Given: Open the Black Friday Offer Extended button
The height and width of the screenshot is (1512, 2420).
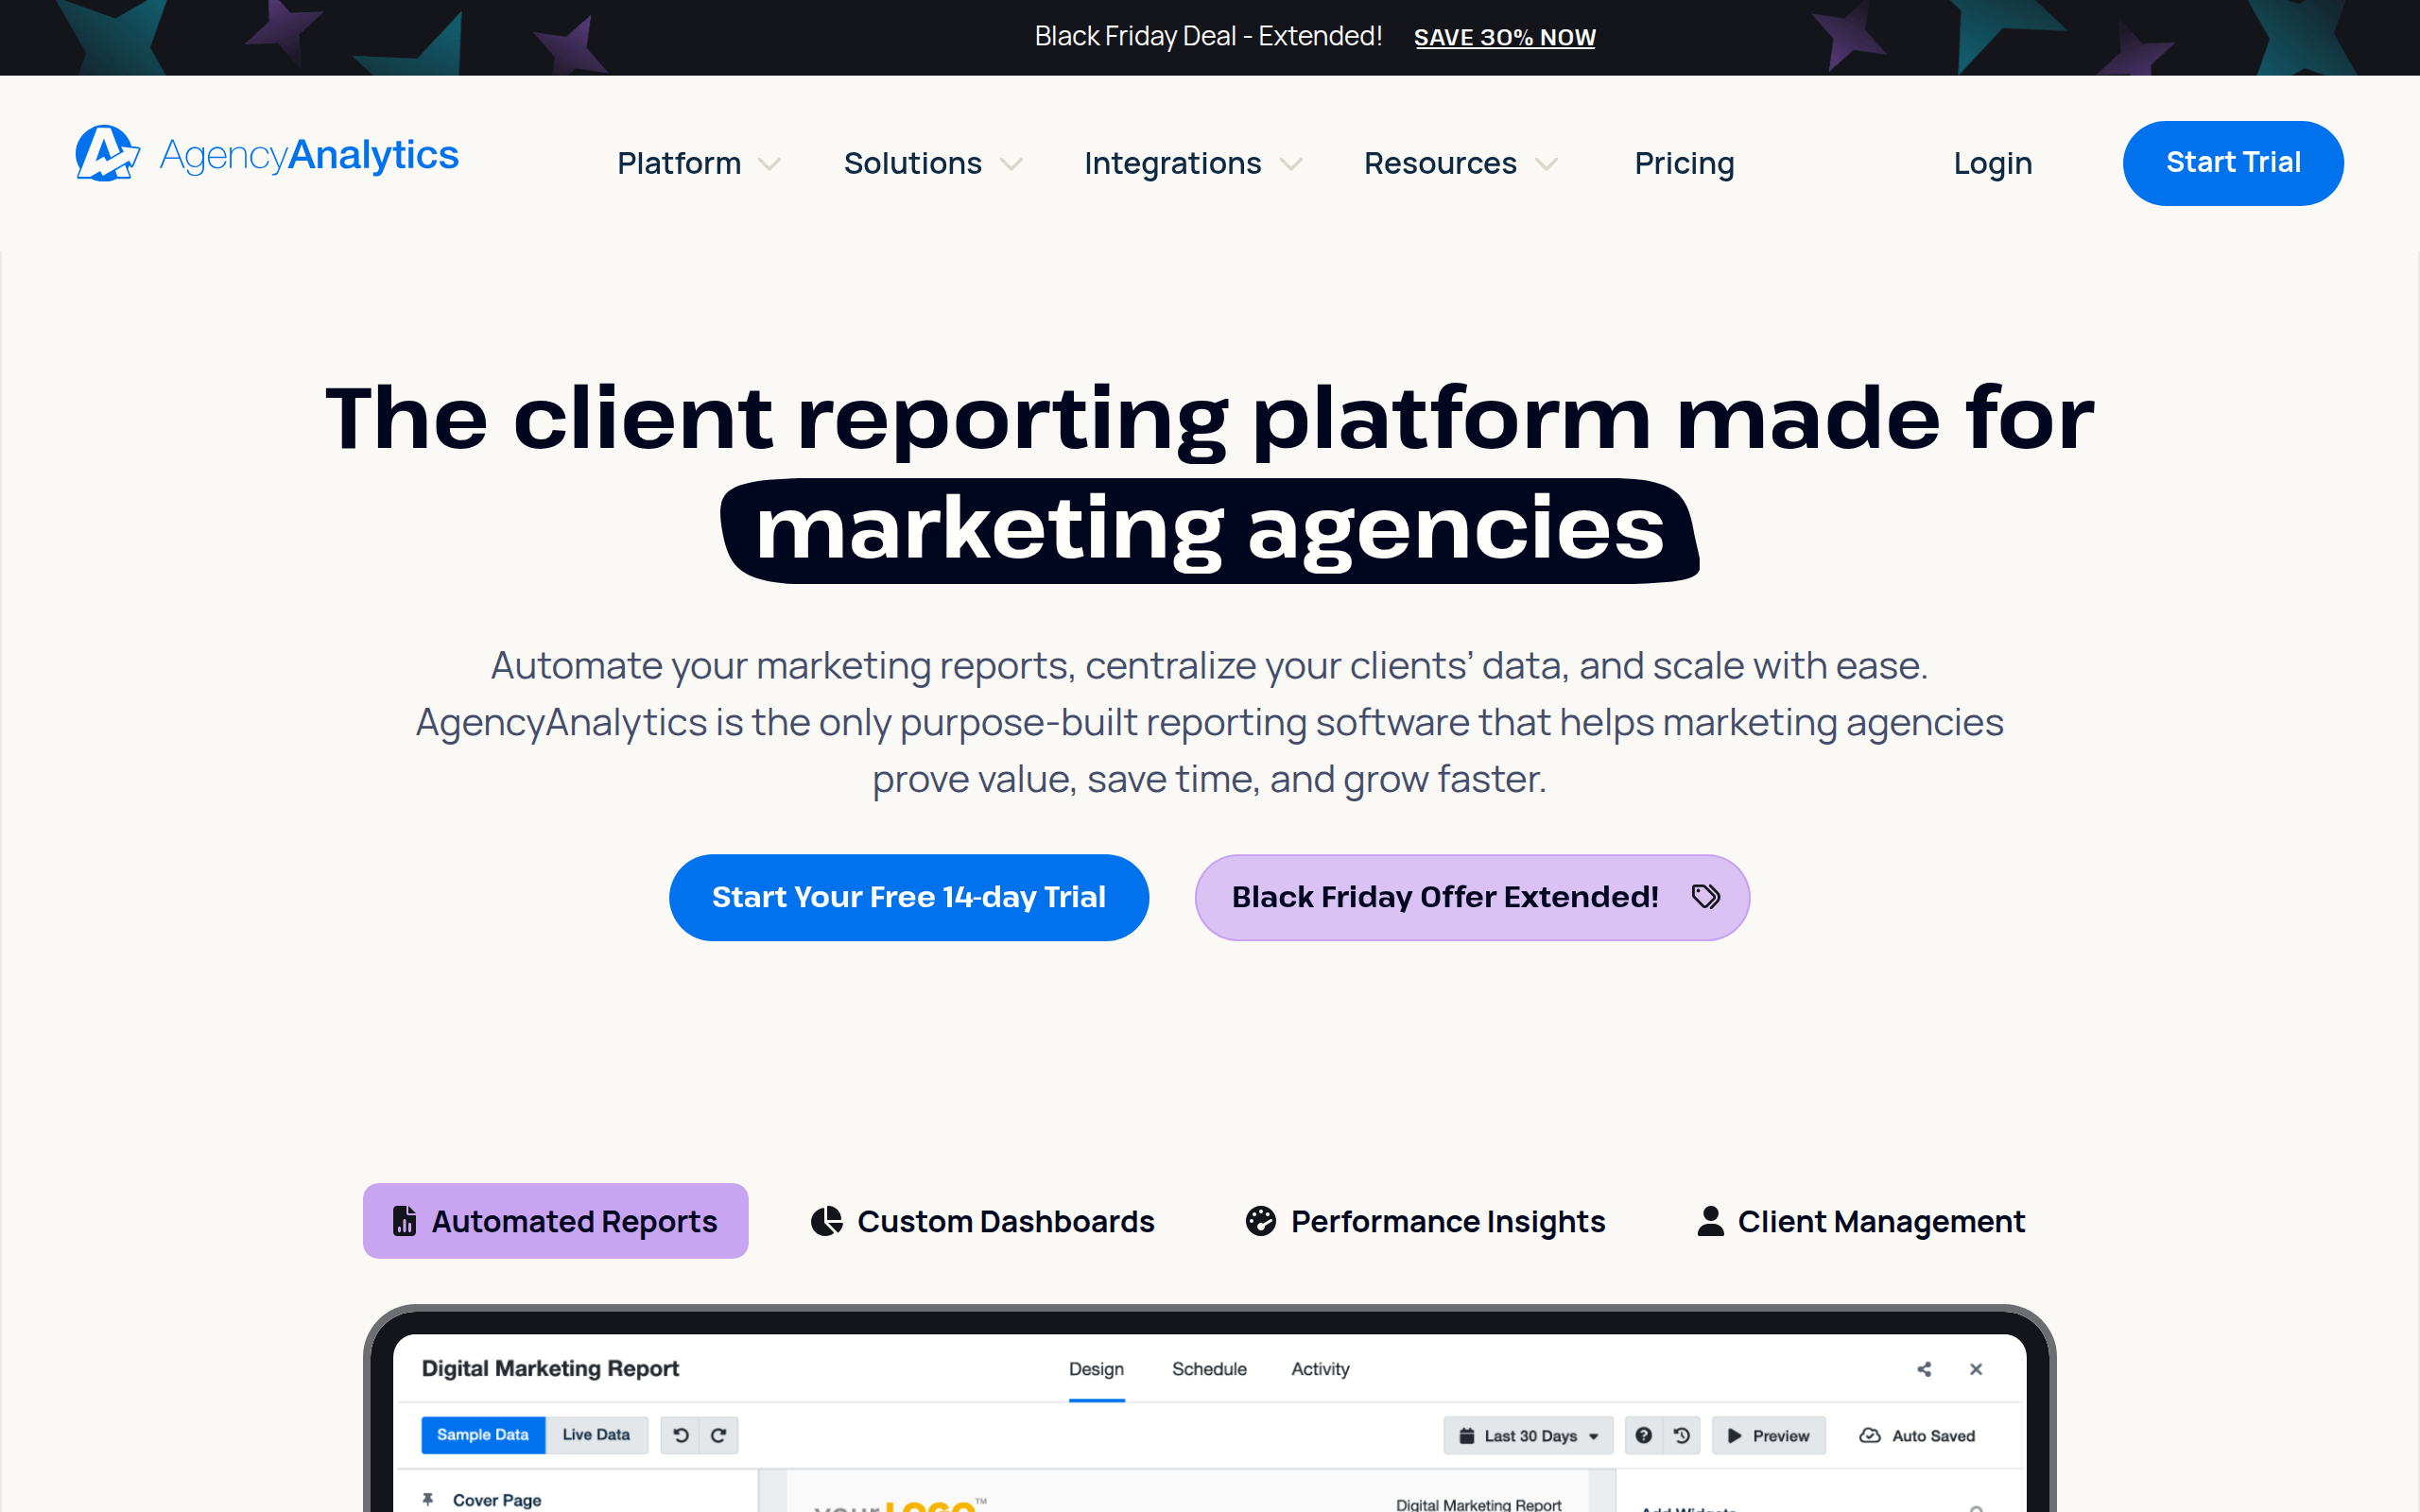Looking at the screenshot, I should click(1471, 897).
